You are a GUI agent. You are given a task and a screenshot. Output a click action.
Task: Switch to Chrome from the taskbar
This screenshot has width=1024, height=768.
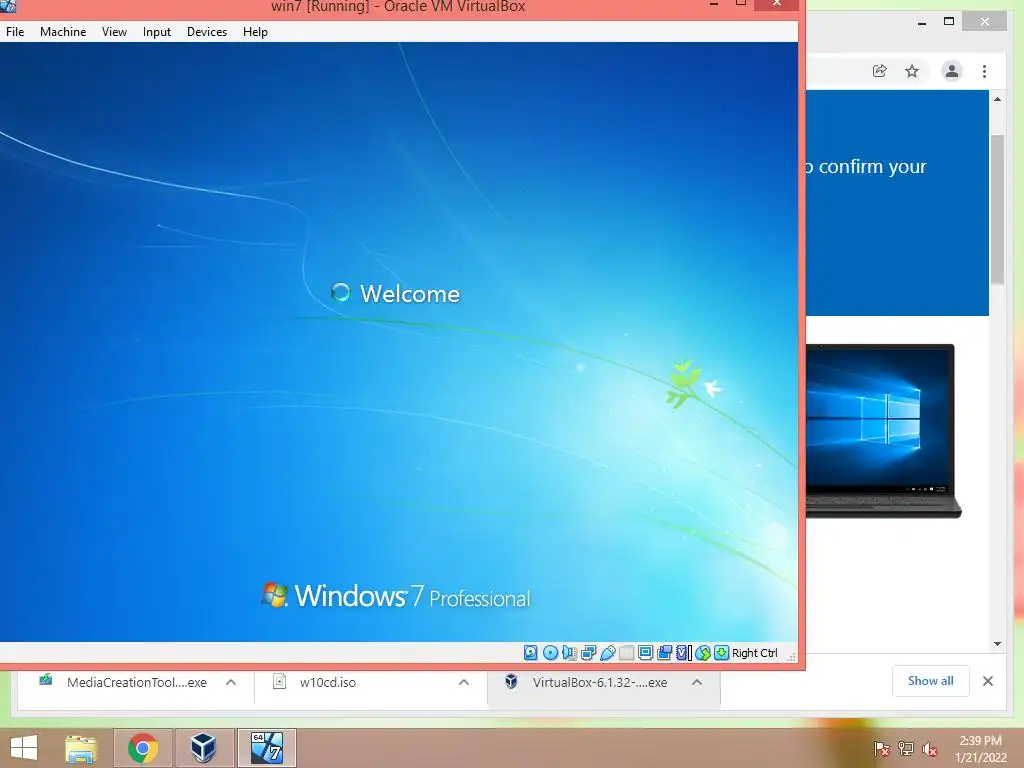143,748
